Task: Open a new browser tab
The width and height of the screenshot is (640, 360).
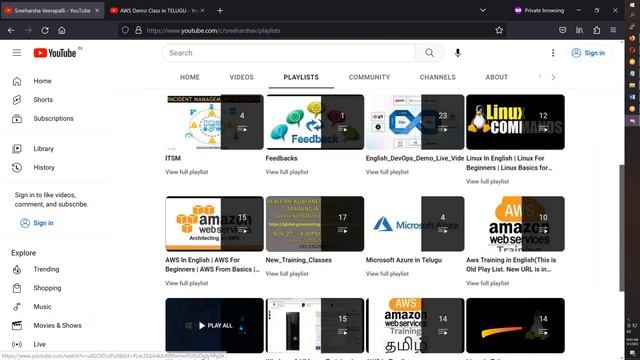Action: click(220, 11)
